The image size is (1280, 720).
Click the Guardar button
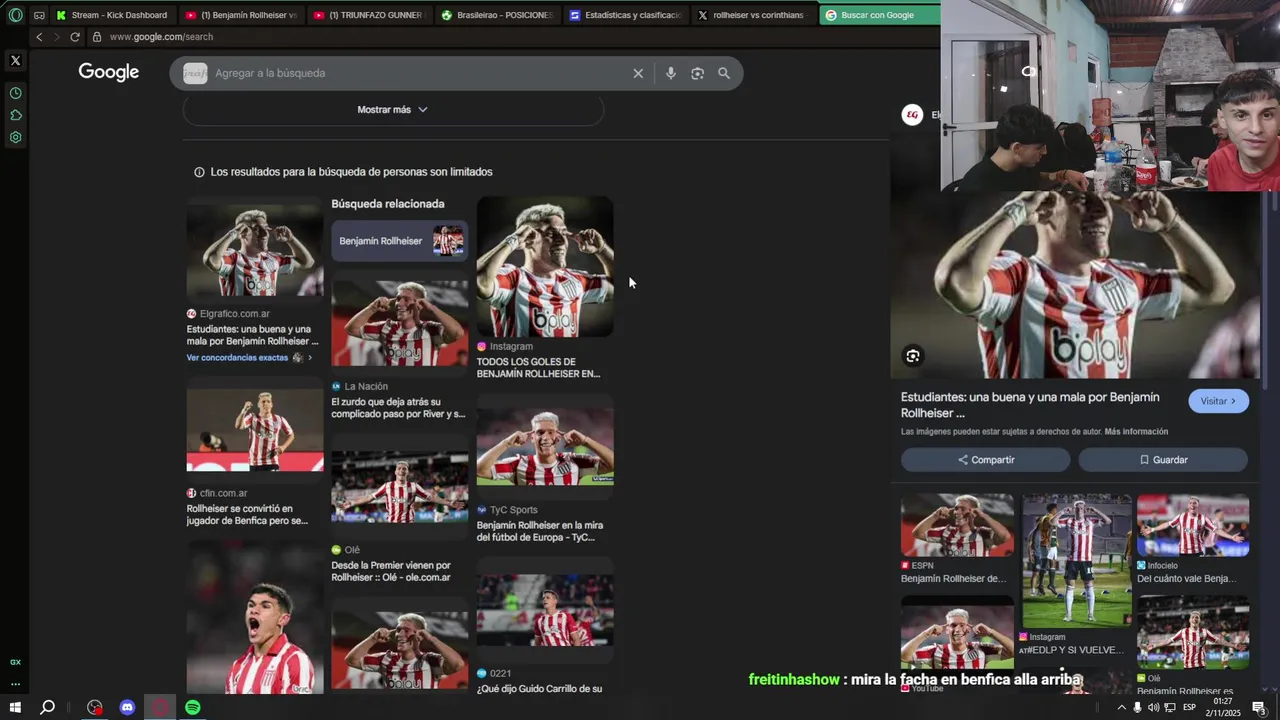(1163, 460)
